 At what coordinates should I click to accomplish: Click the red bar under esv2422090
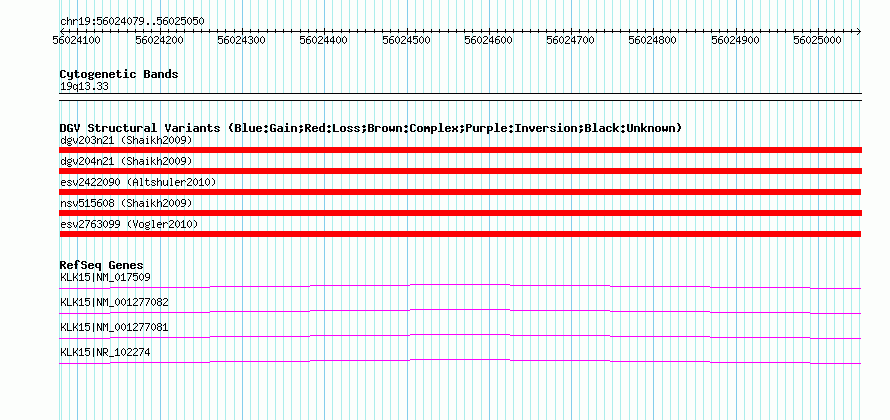point(460,192)
